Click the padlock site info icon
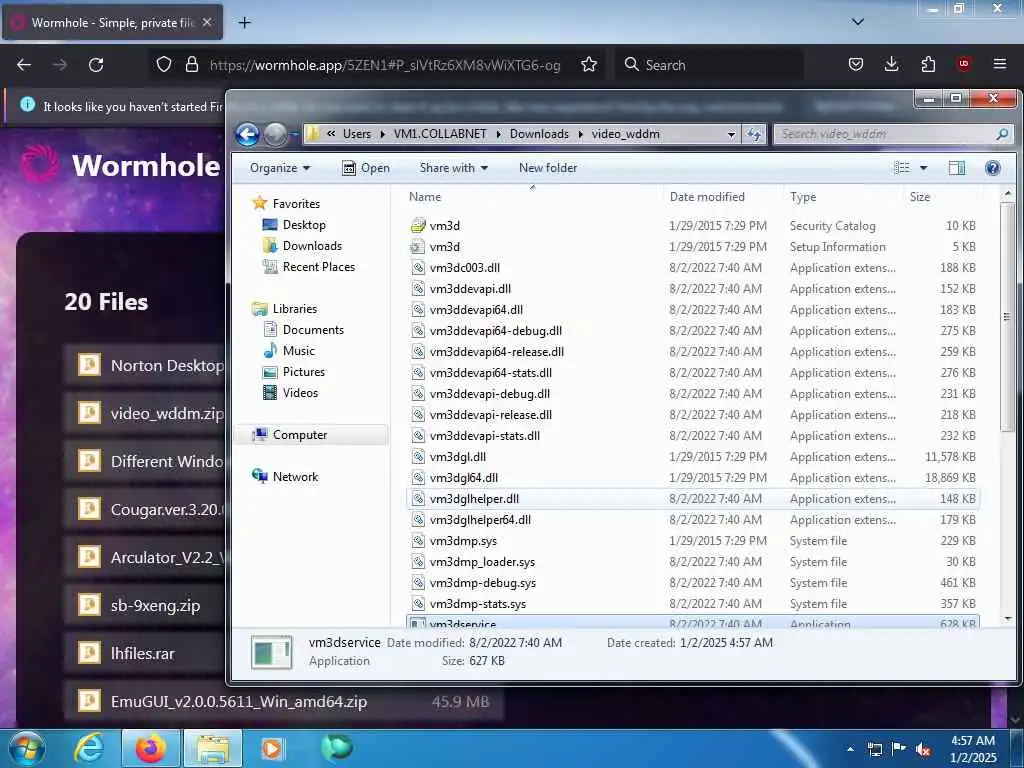Screen dimensions: 1024x768 (191, 65)
